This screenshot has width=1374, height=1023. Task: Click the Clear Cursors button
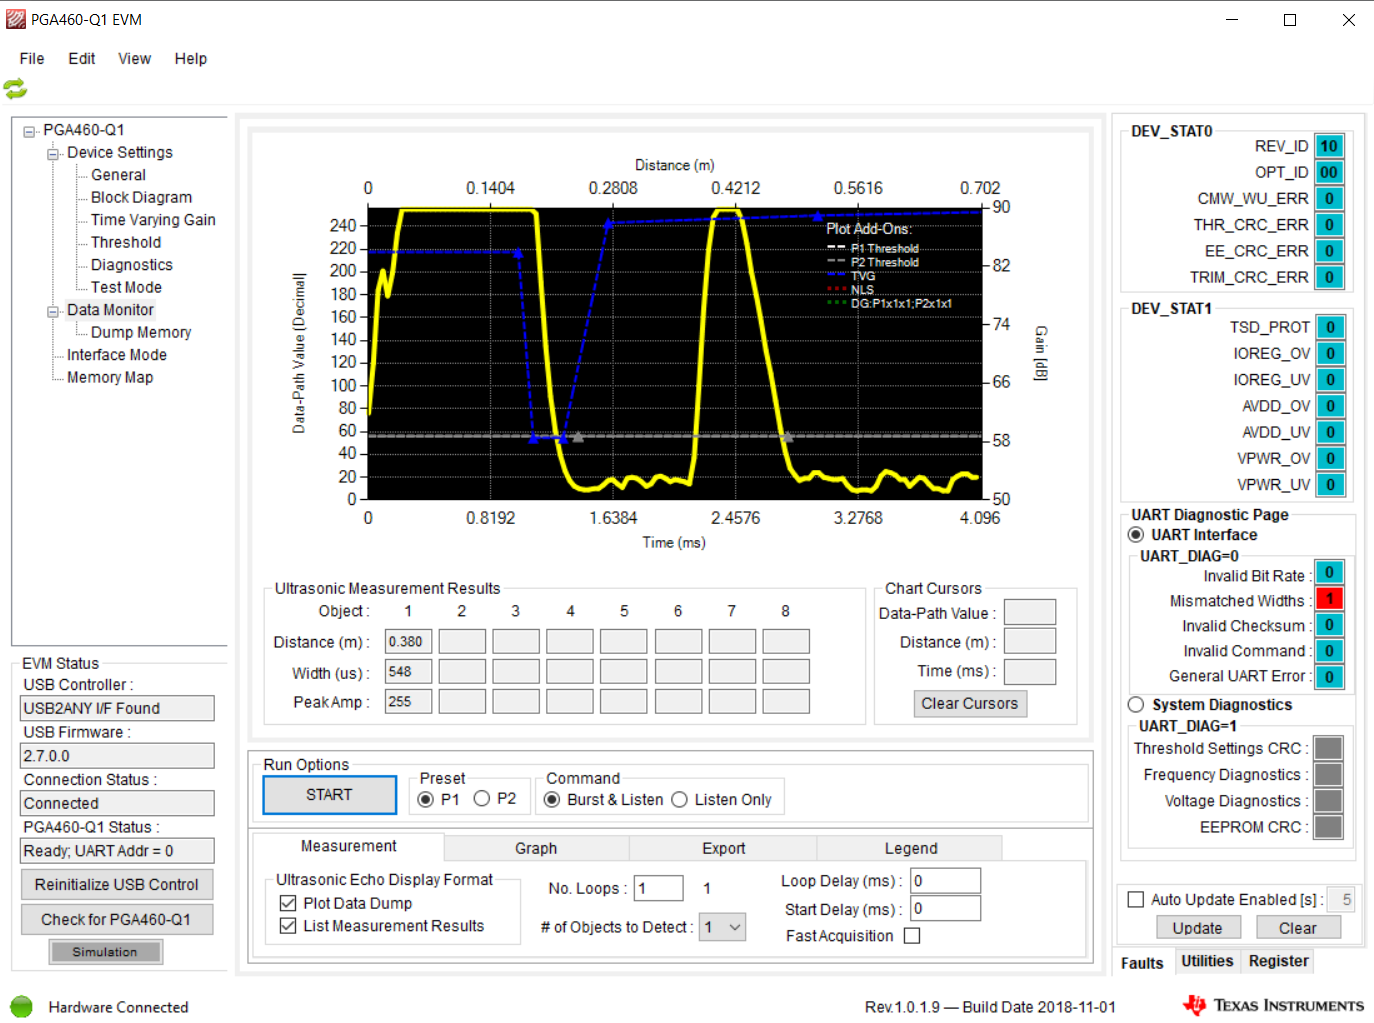tap(970, 704)
